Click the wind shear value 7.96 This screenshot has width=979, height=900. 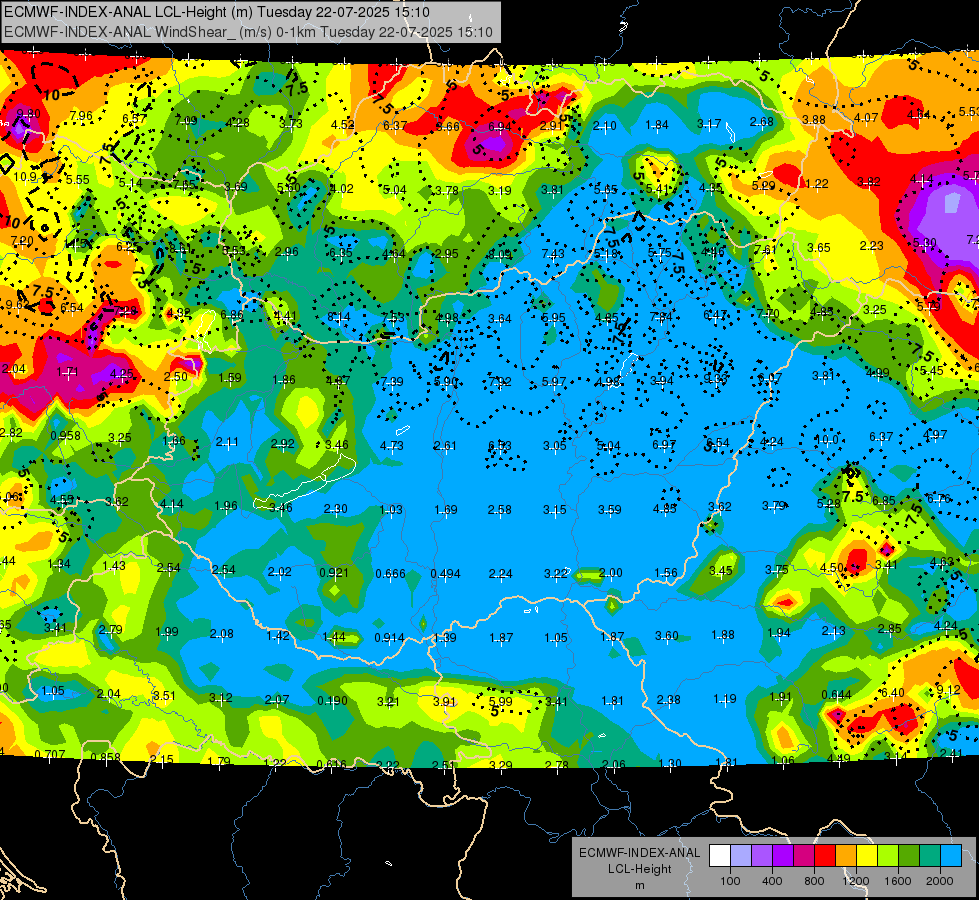point(81,116)
